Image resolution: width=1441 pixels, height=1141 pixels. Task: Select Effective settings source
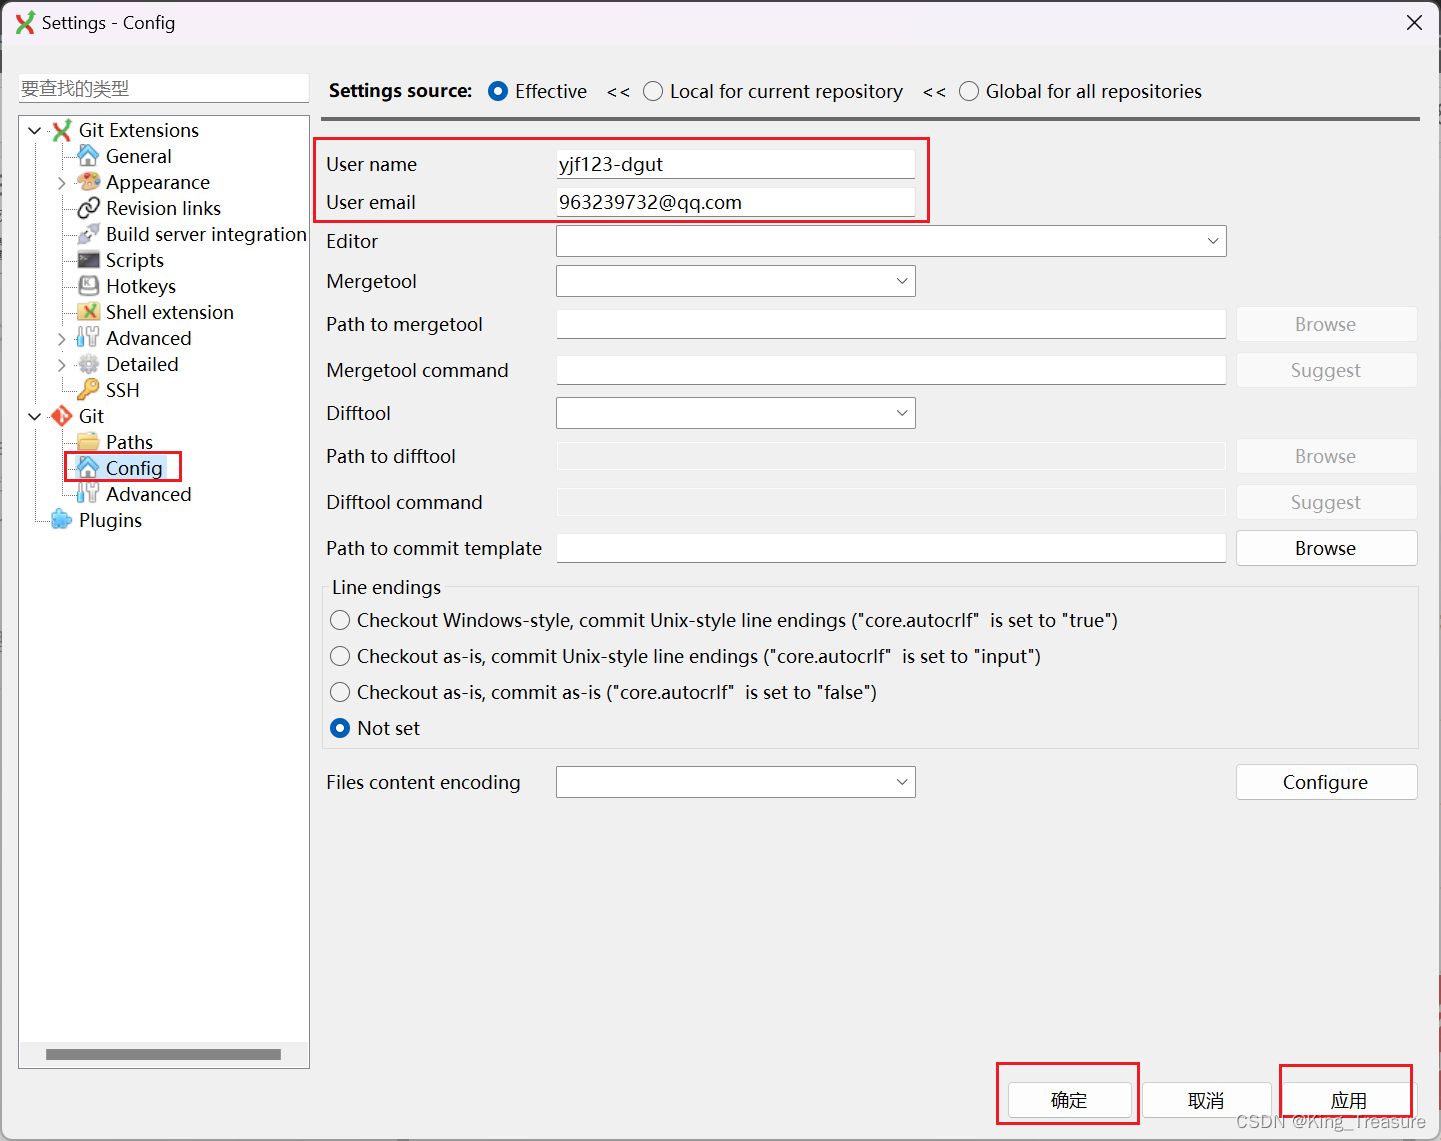498,91
